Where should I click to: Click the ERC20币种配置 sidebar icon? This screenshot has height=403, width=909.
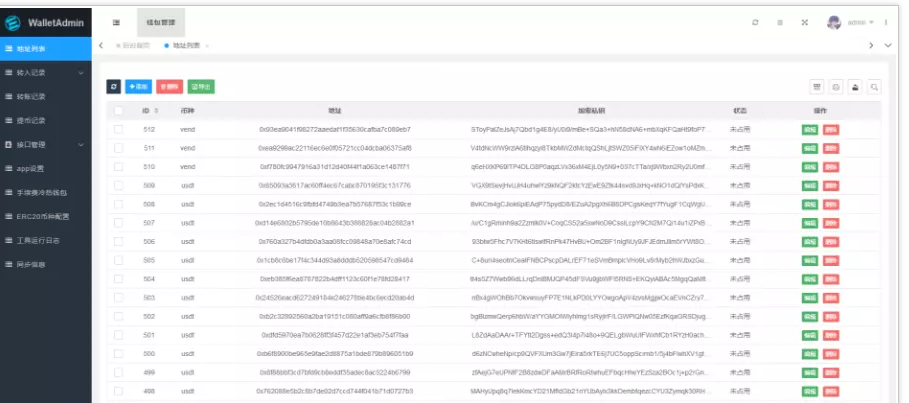(9, 216)
